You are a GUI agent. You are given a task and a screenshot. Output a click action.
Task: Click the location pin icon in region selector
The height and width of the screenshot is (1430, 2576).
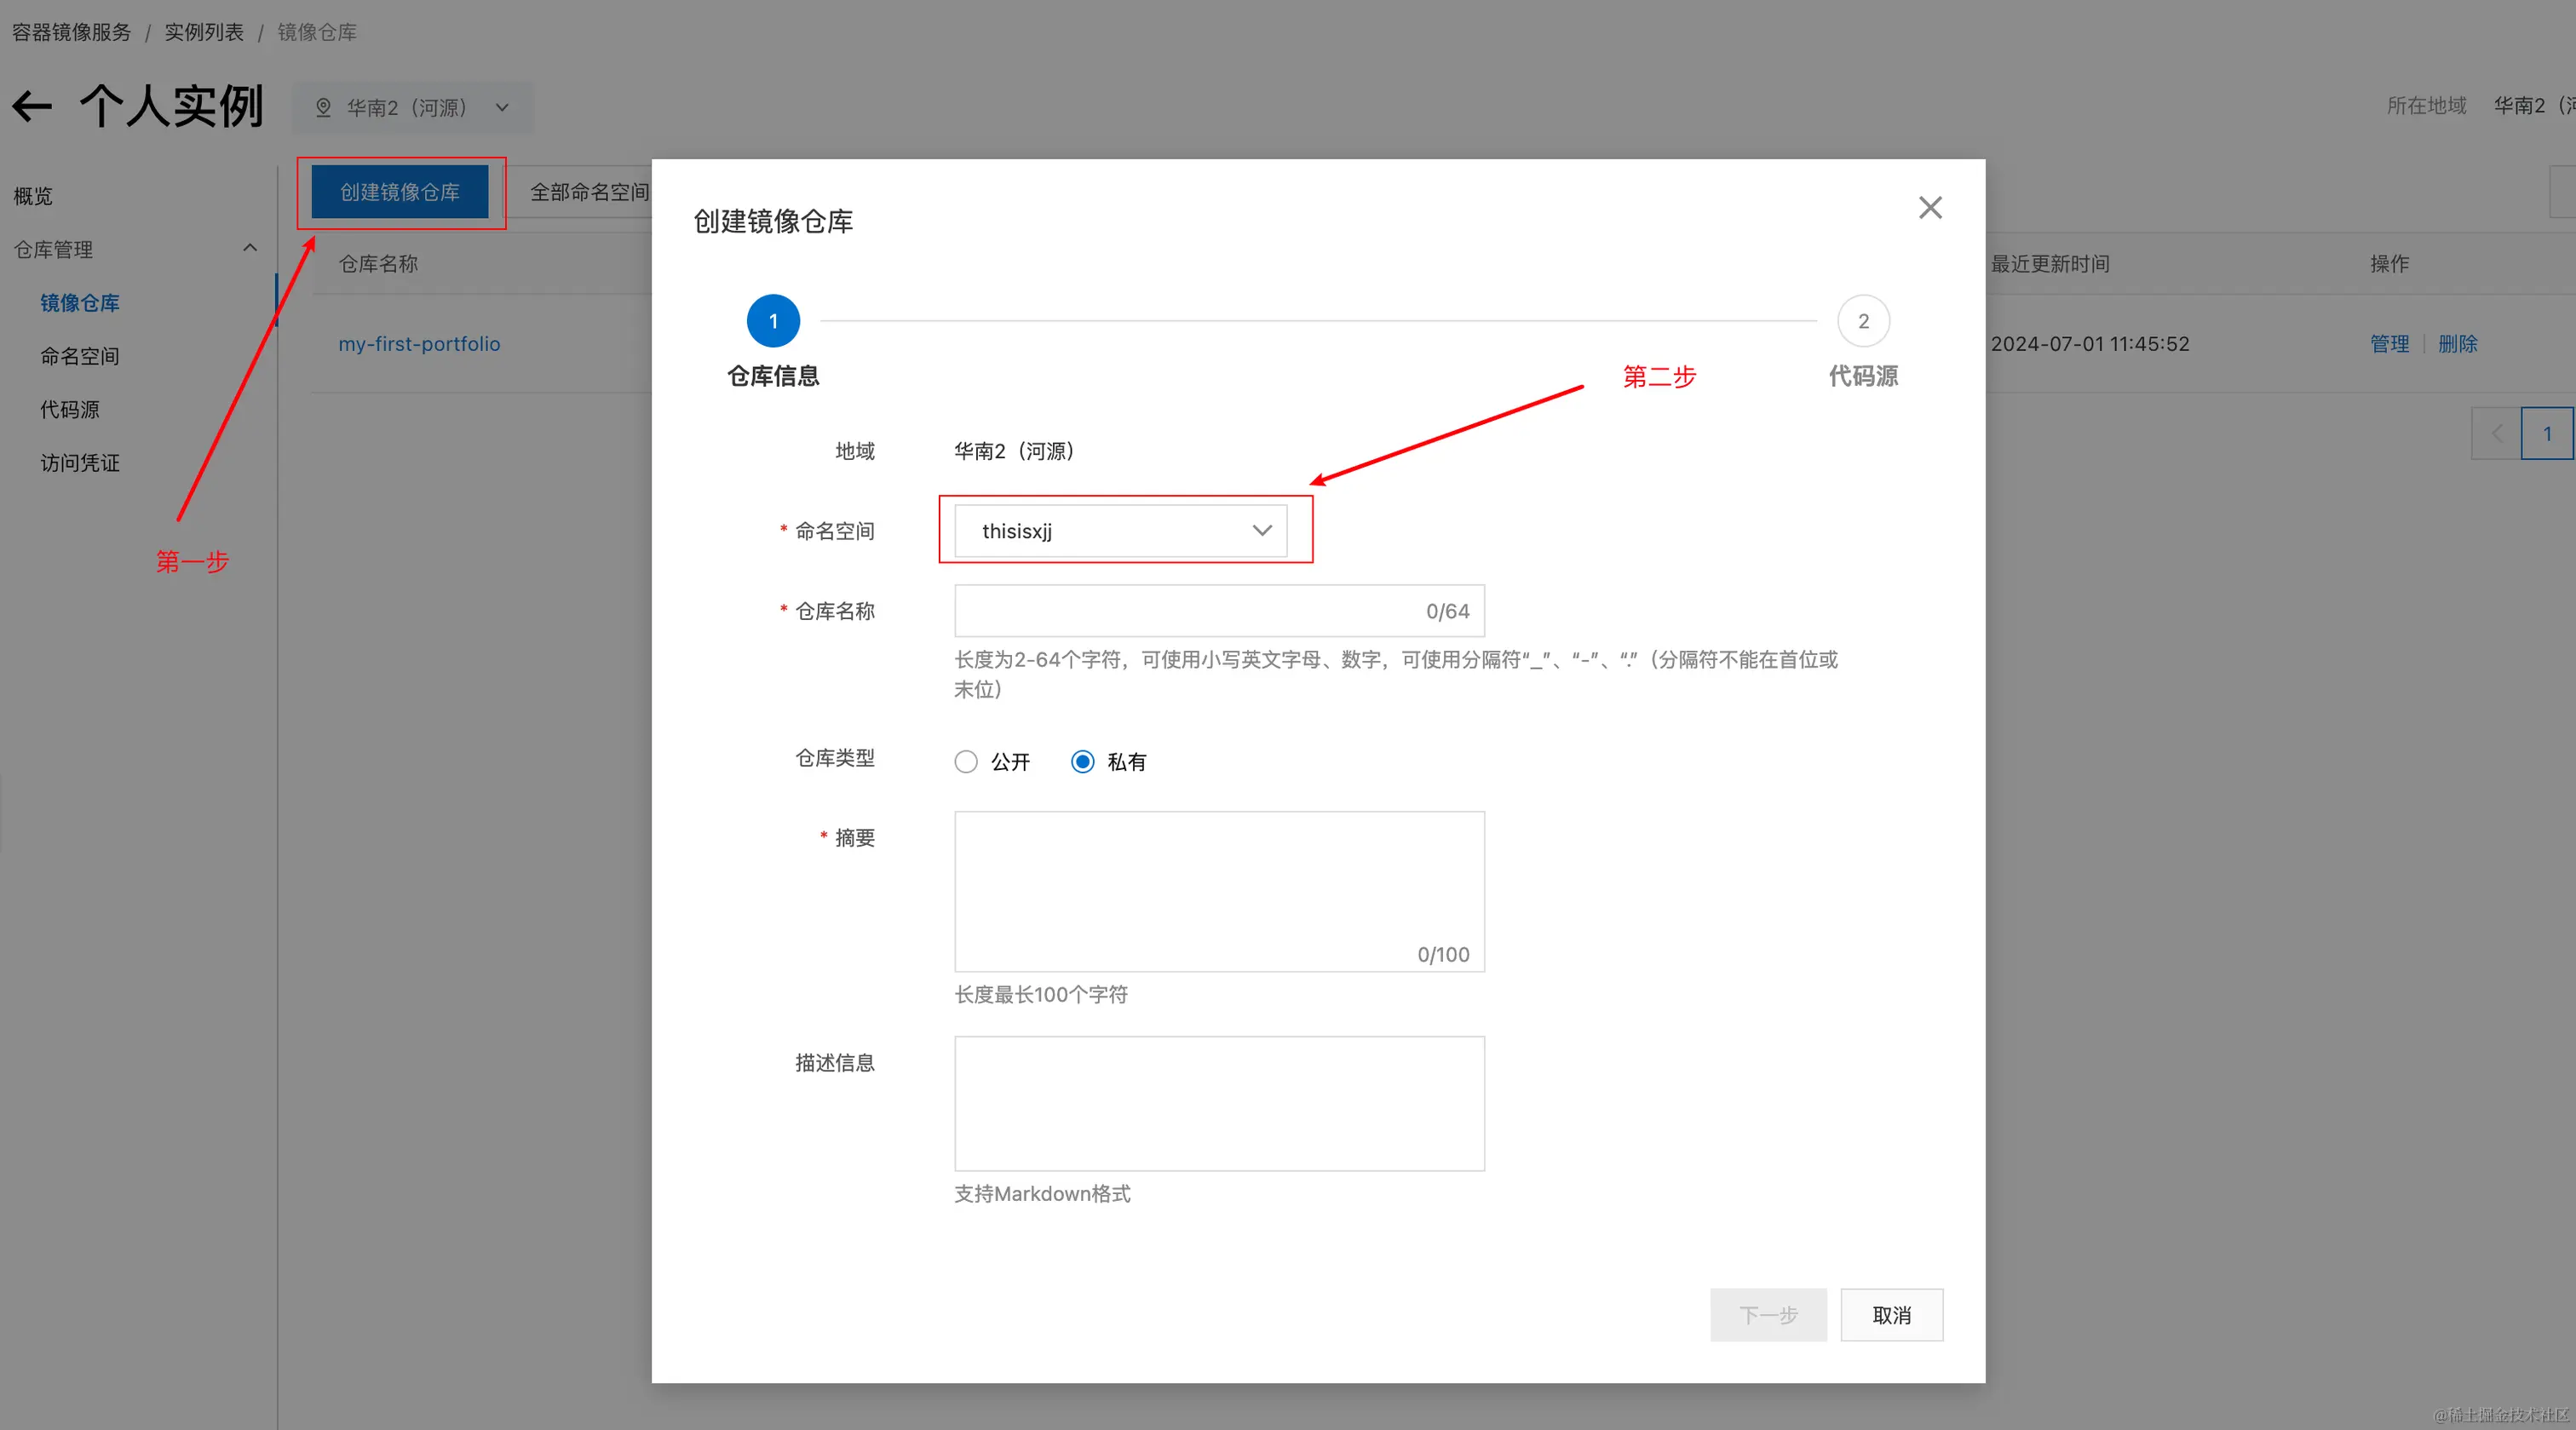coord(323,107)
